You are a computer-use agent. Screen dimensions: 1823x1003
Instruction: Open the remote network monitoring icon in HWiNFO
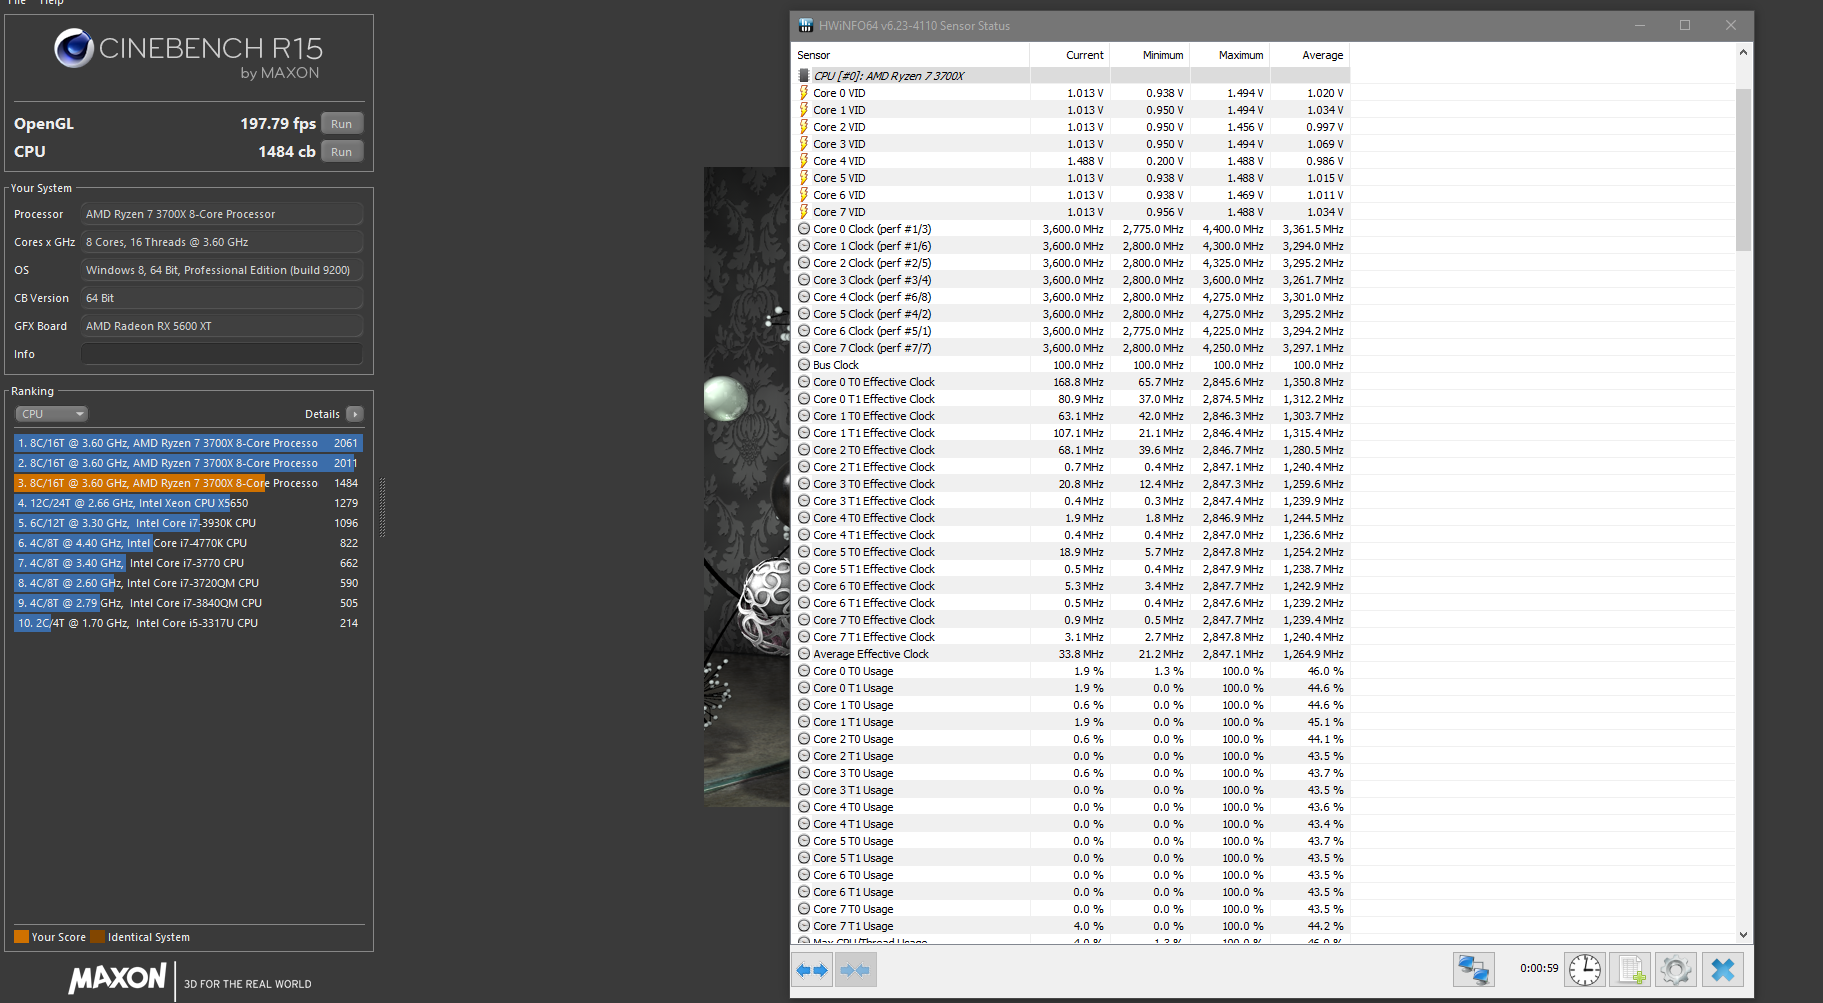pyautogui.click(x=1473, y=969)
